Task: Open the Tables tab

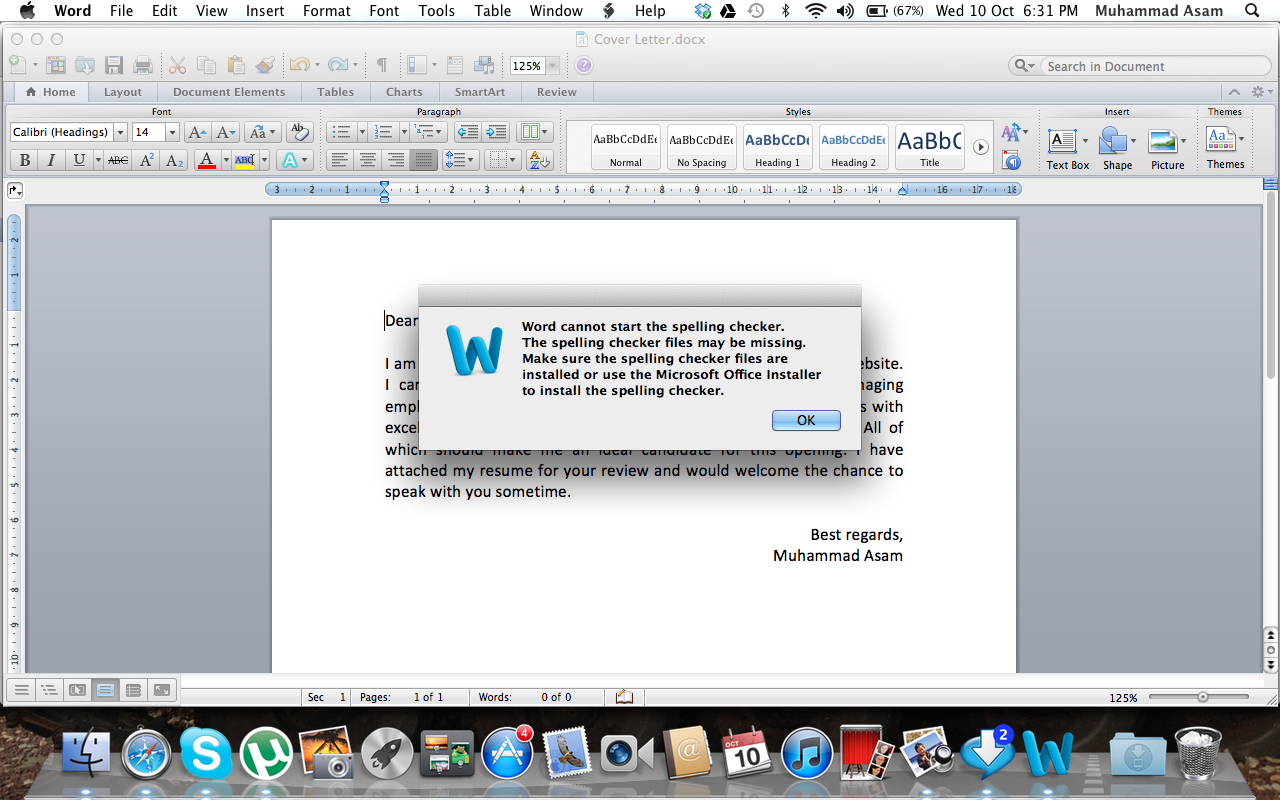Action: (x=335, y=92)
